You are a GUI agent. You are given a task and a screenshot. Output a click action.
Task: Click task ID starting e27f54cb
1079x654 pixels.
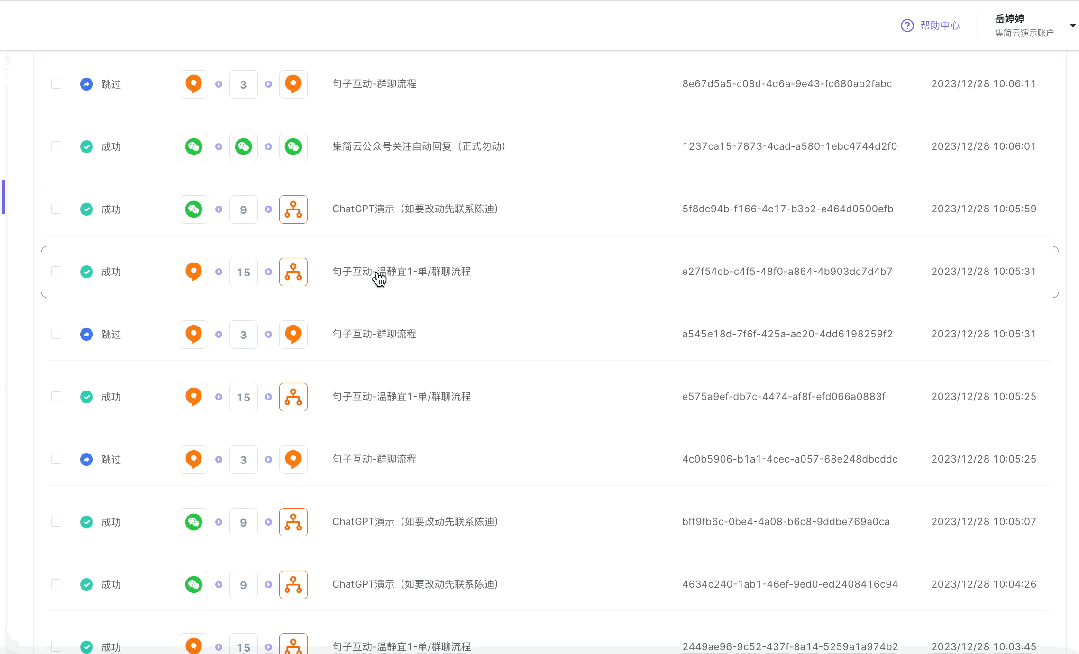(787, 271)
